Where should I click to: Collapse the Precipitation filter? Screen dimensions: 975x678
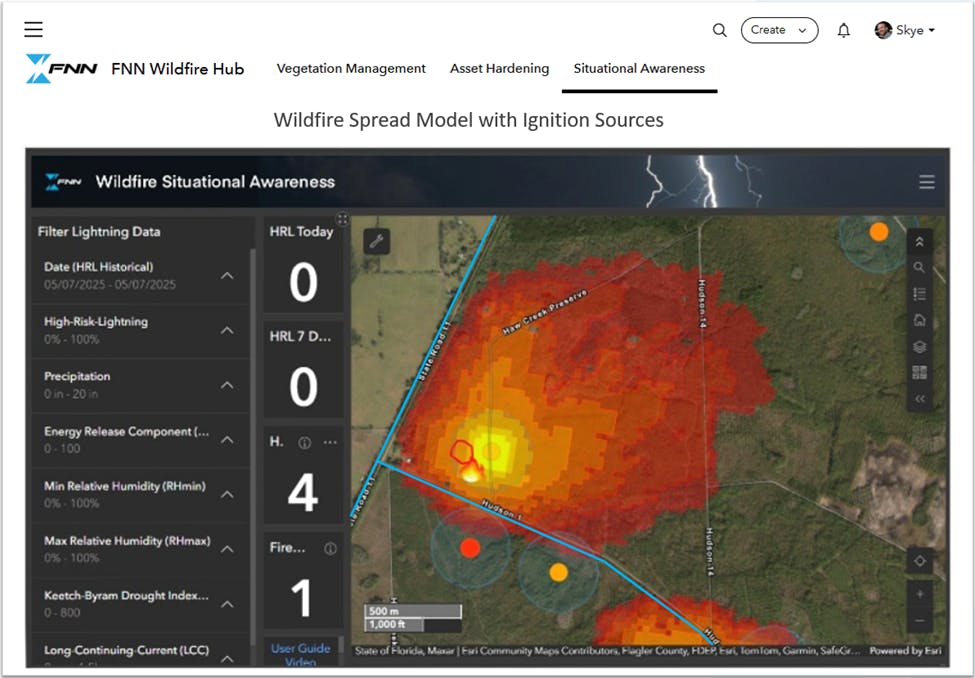coord(228,385)
